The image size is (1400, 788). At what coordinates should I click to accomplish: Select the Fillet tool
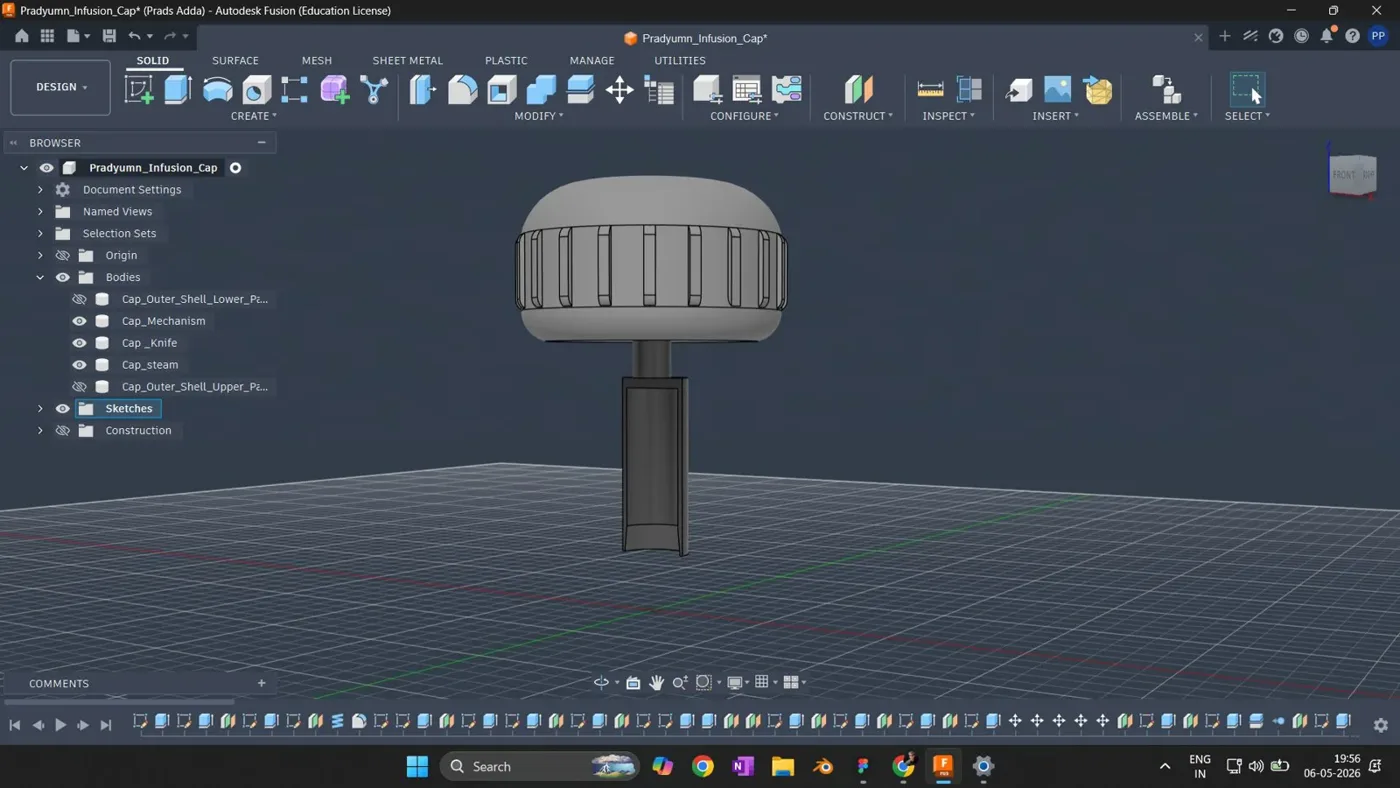pos(462,89)
